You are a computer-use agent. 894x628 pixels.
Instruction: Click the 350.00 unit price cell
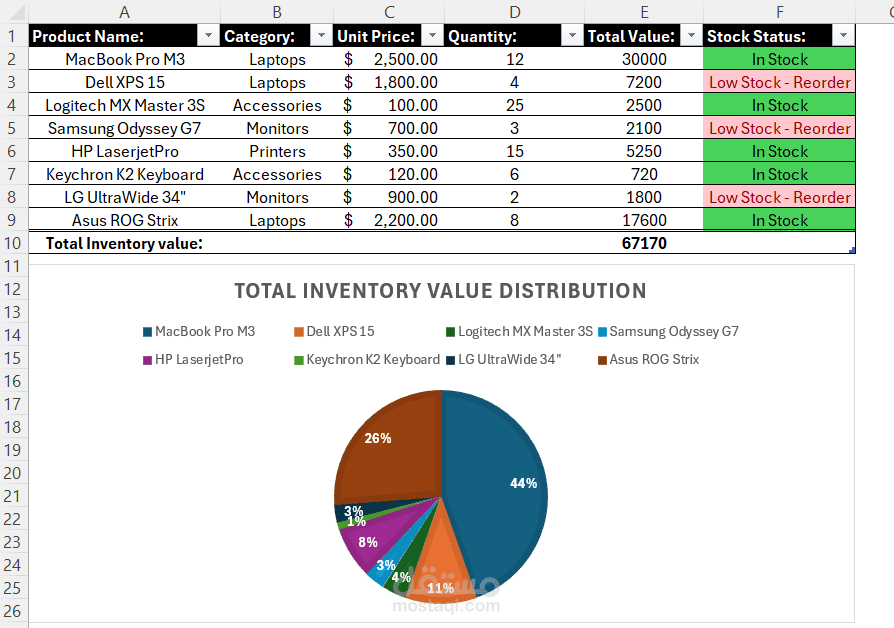[x=389, y=151]
